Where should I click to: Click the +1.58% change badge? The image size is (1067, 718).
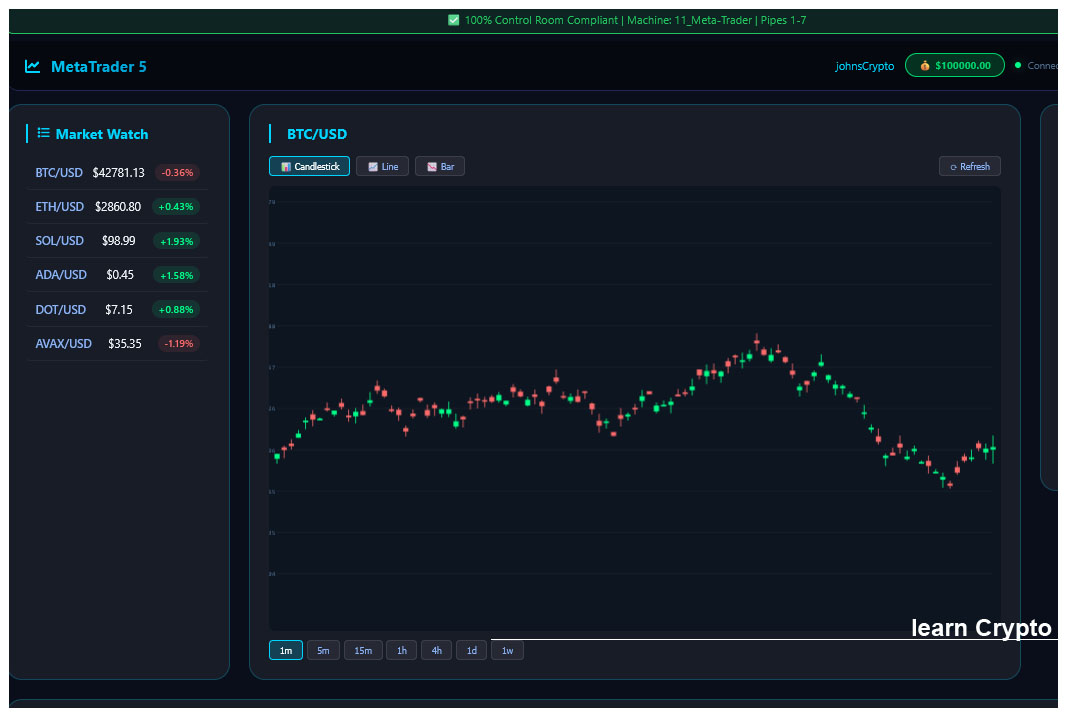(x=176, y=276)
